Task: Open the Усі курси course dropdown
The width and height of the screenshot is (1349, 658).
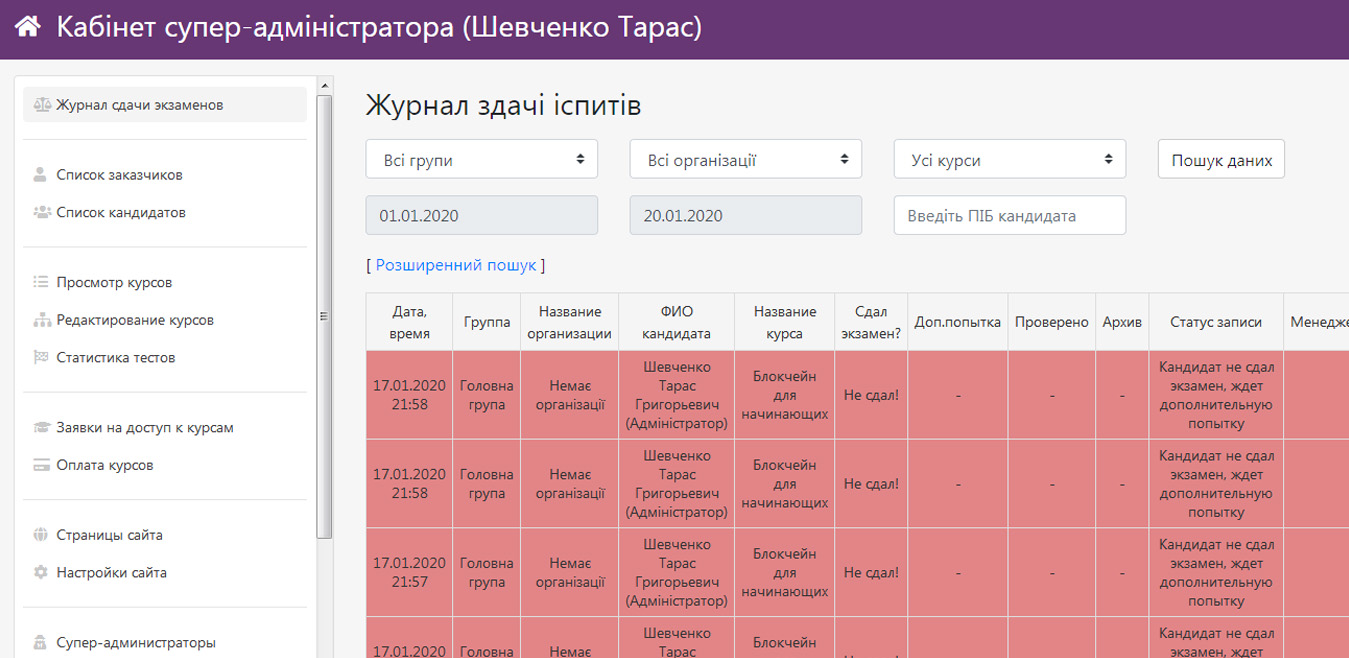Action: coord(1009,159)
